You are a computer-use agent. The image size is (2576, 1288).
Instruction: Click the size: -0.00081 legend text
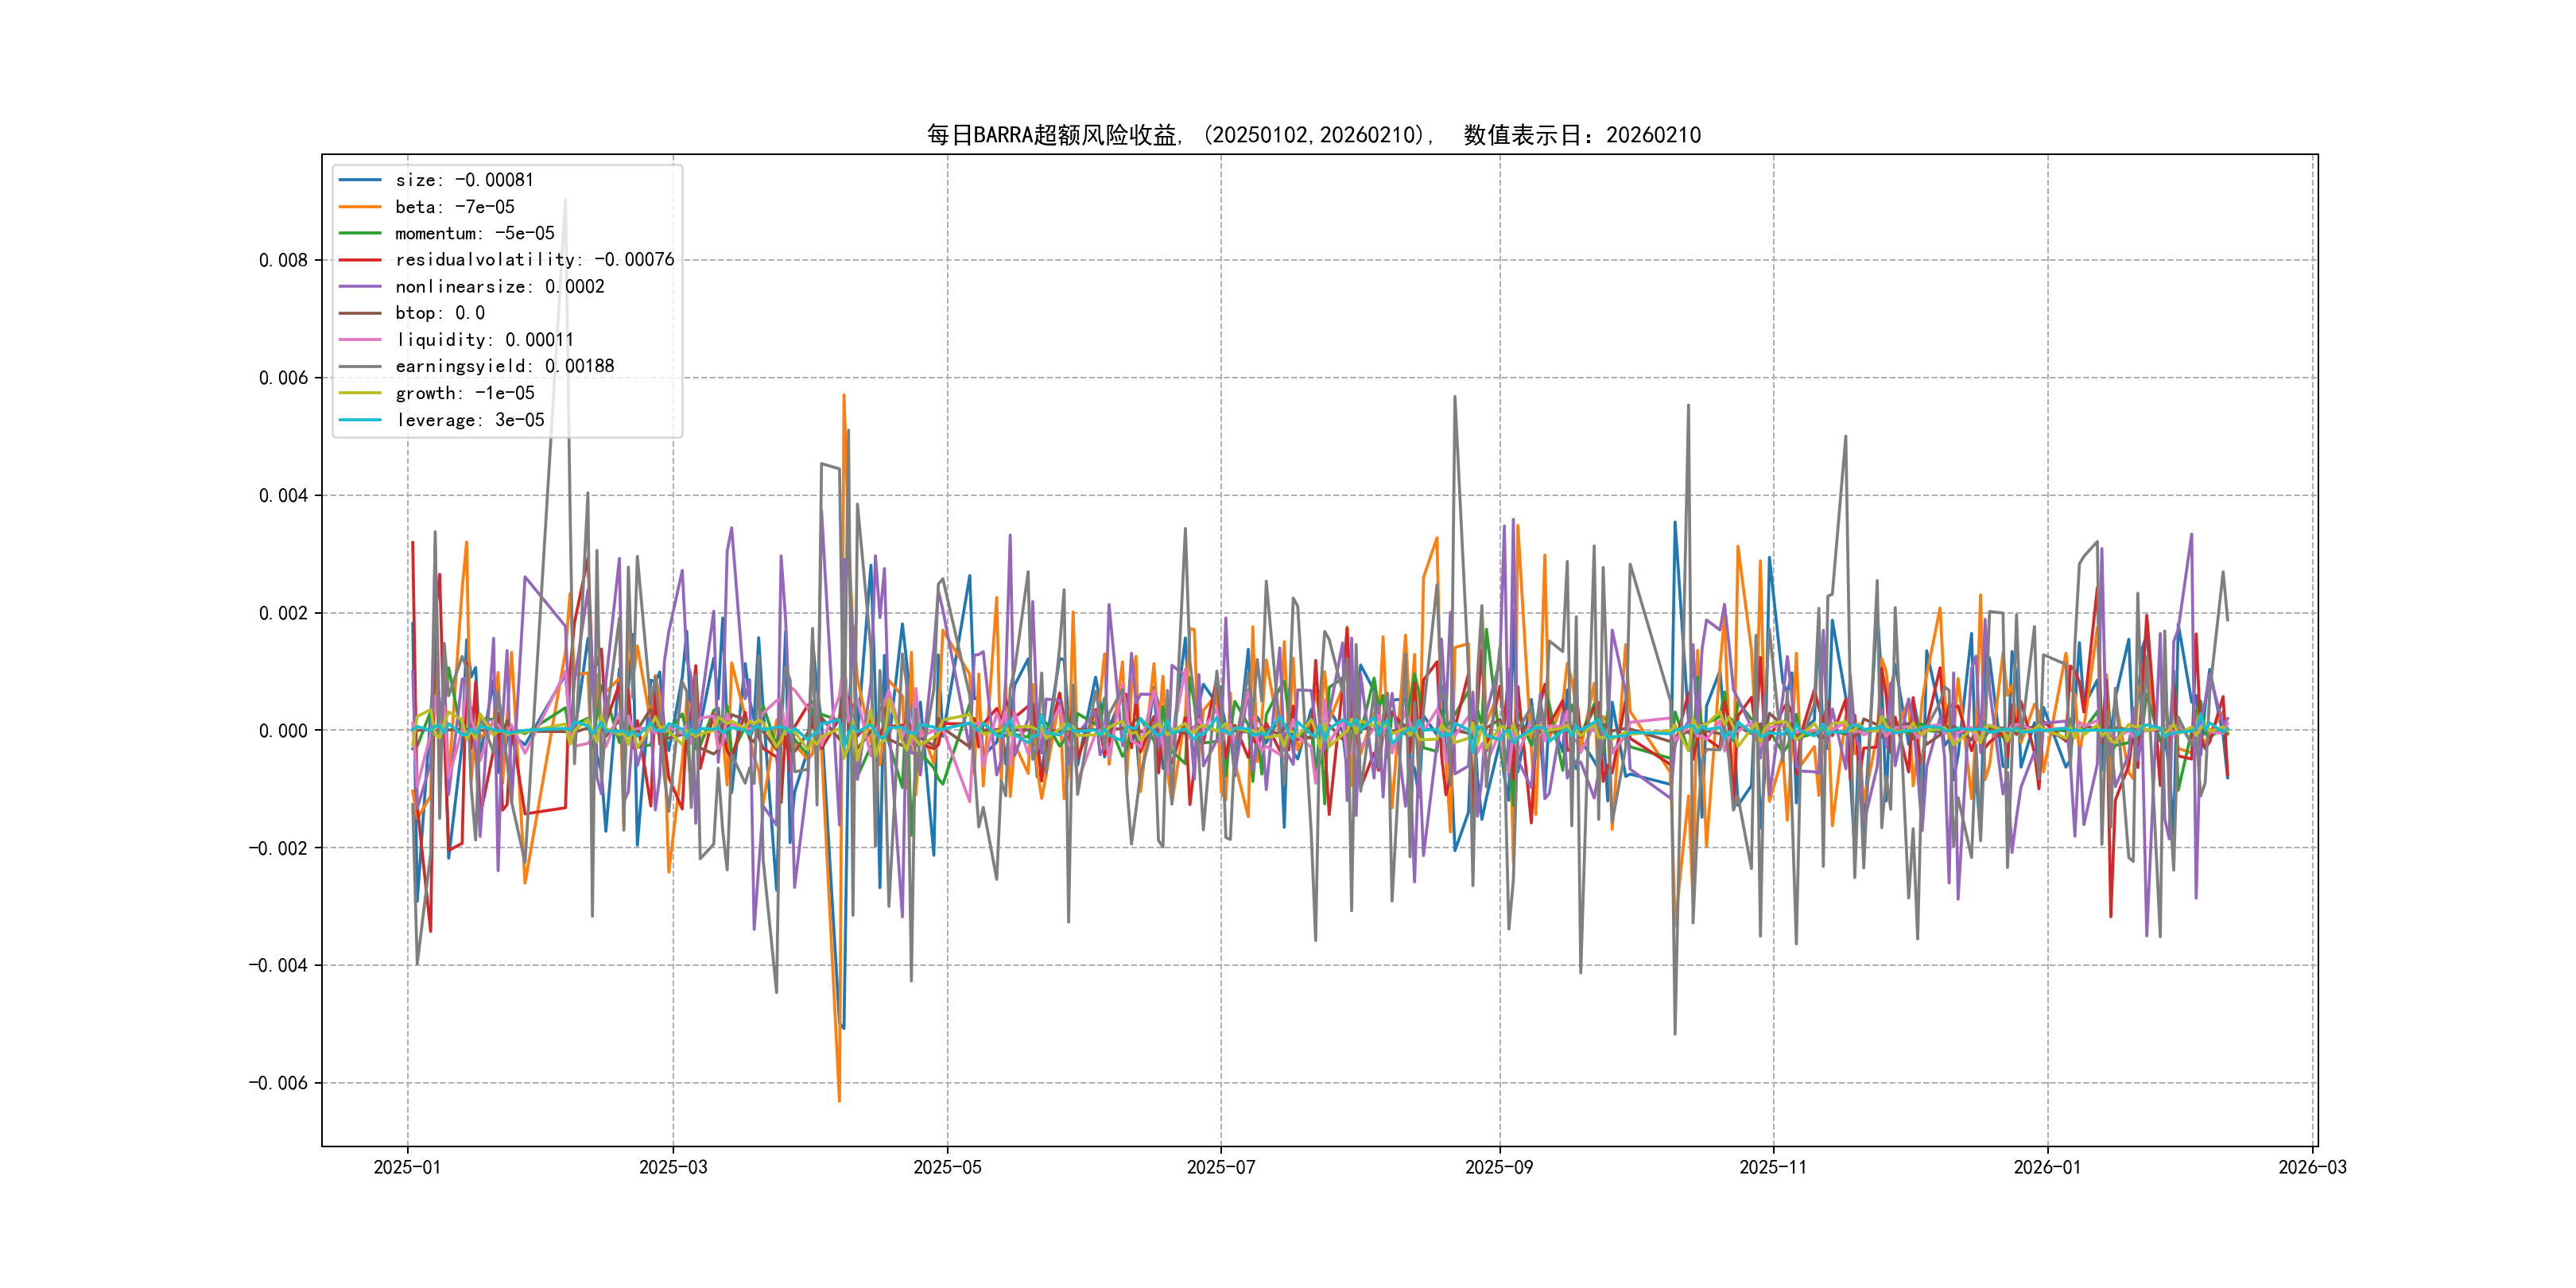pyautogui.click(x=464, y=180)
